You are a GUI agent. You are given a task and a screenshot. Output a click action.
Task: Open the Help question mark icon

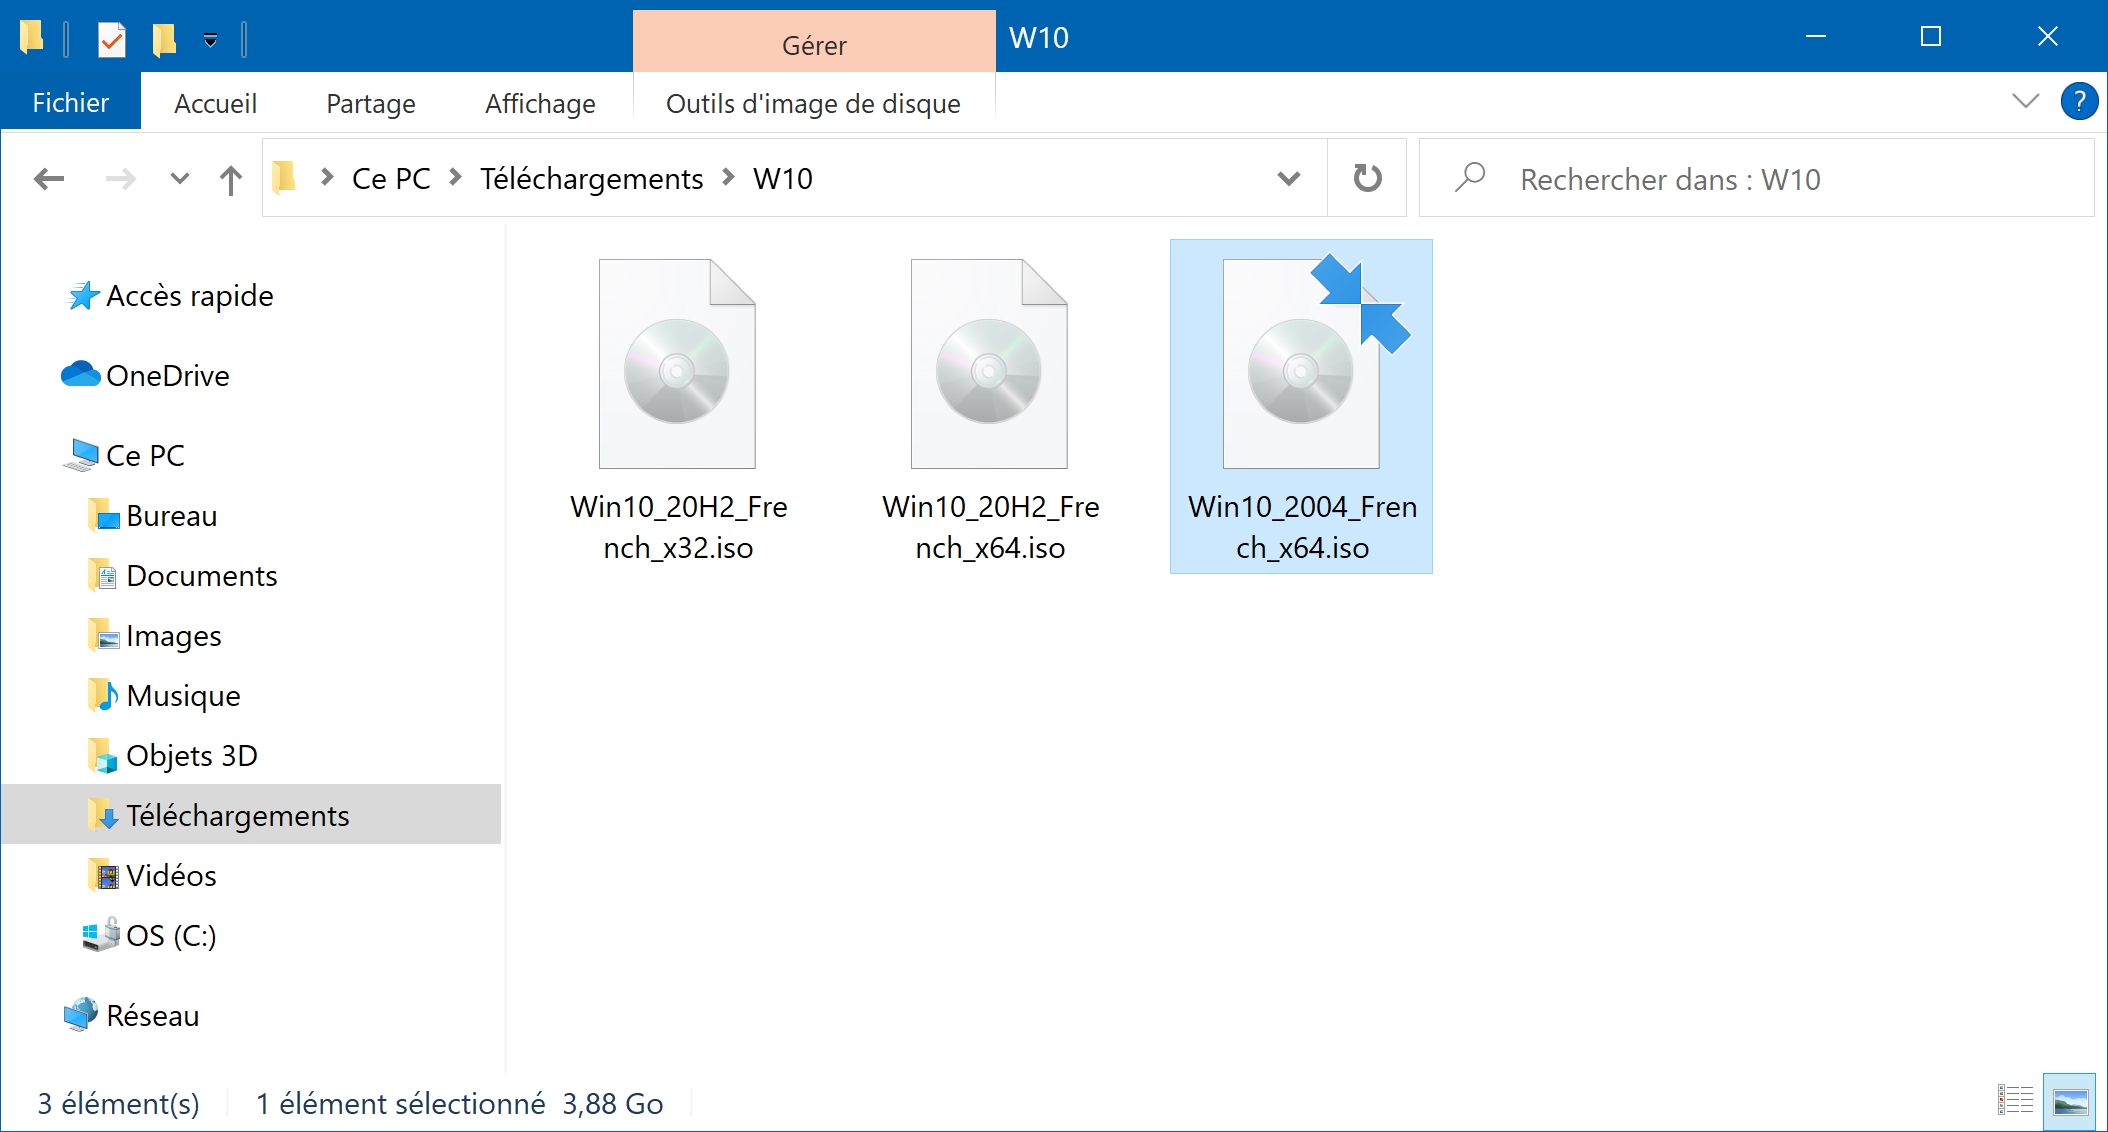tap(2079, 101)
